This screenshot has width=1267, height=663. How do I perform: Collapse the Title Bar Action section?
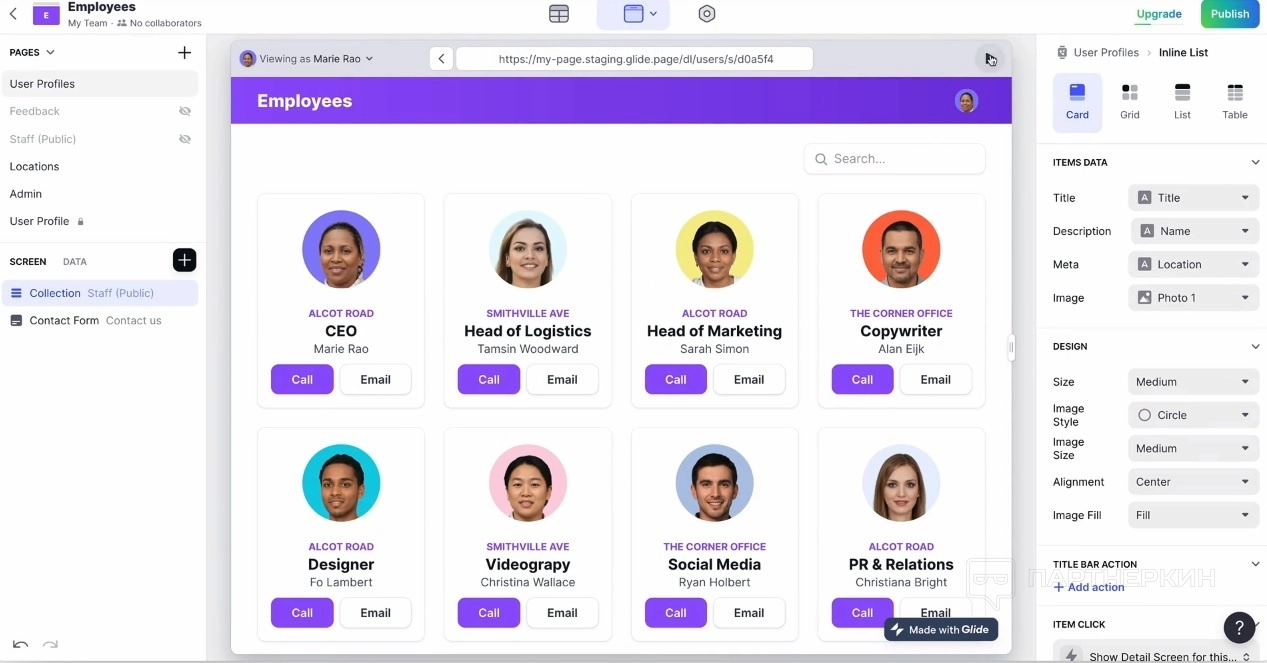pyautogui.click(x=1256, y=564)
